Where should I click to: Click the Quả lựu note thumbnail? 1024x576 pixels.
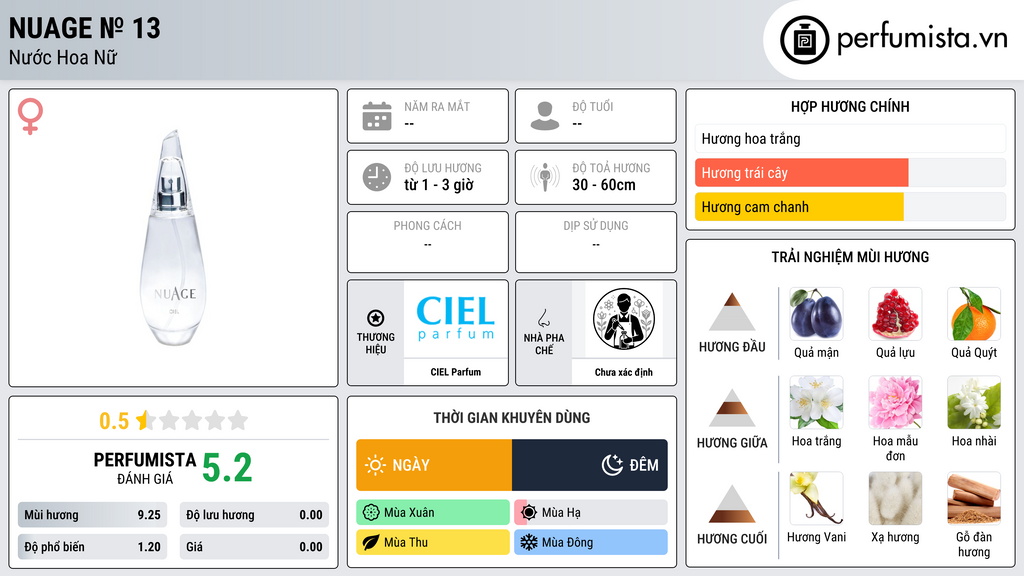pos(895,314)
